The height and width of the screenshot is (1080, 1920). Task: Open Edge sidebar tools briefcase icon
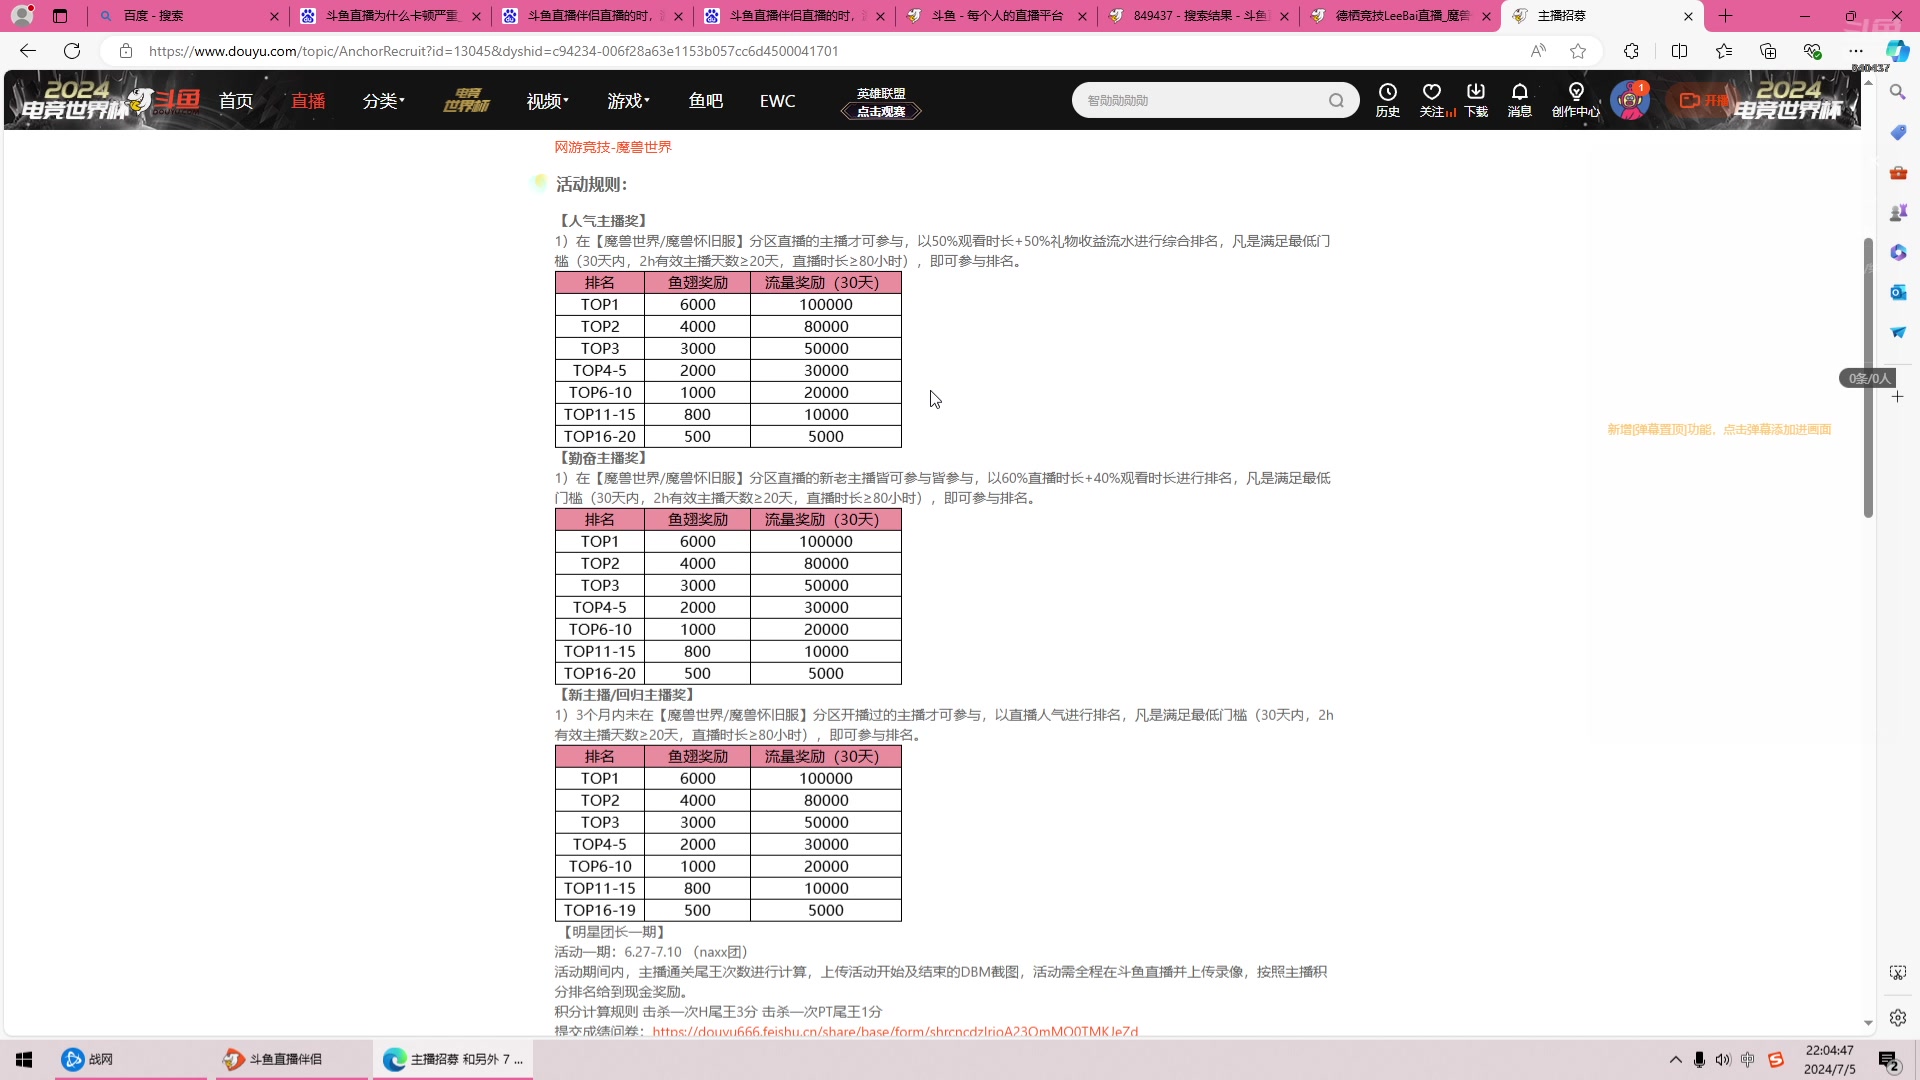coord(1897,172)
